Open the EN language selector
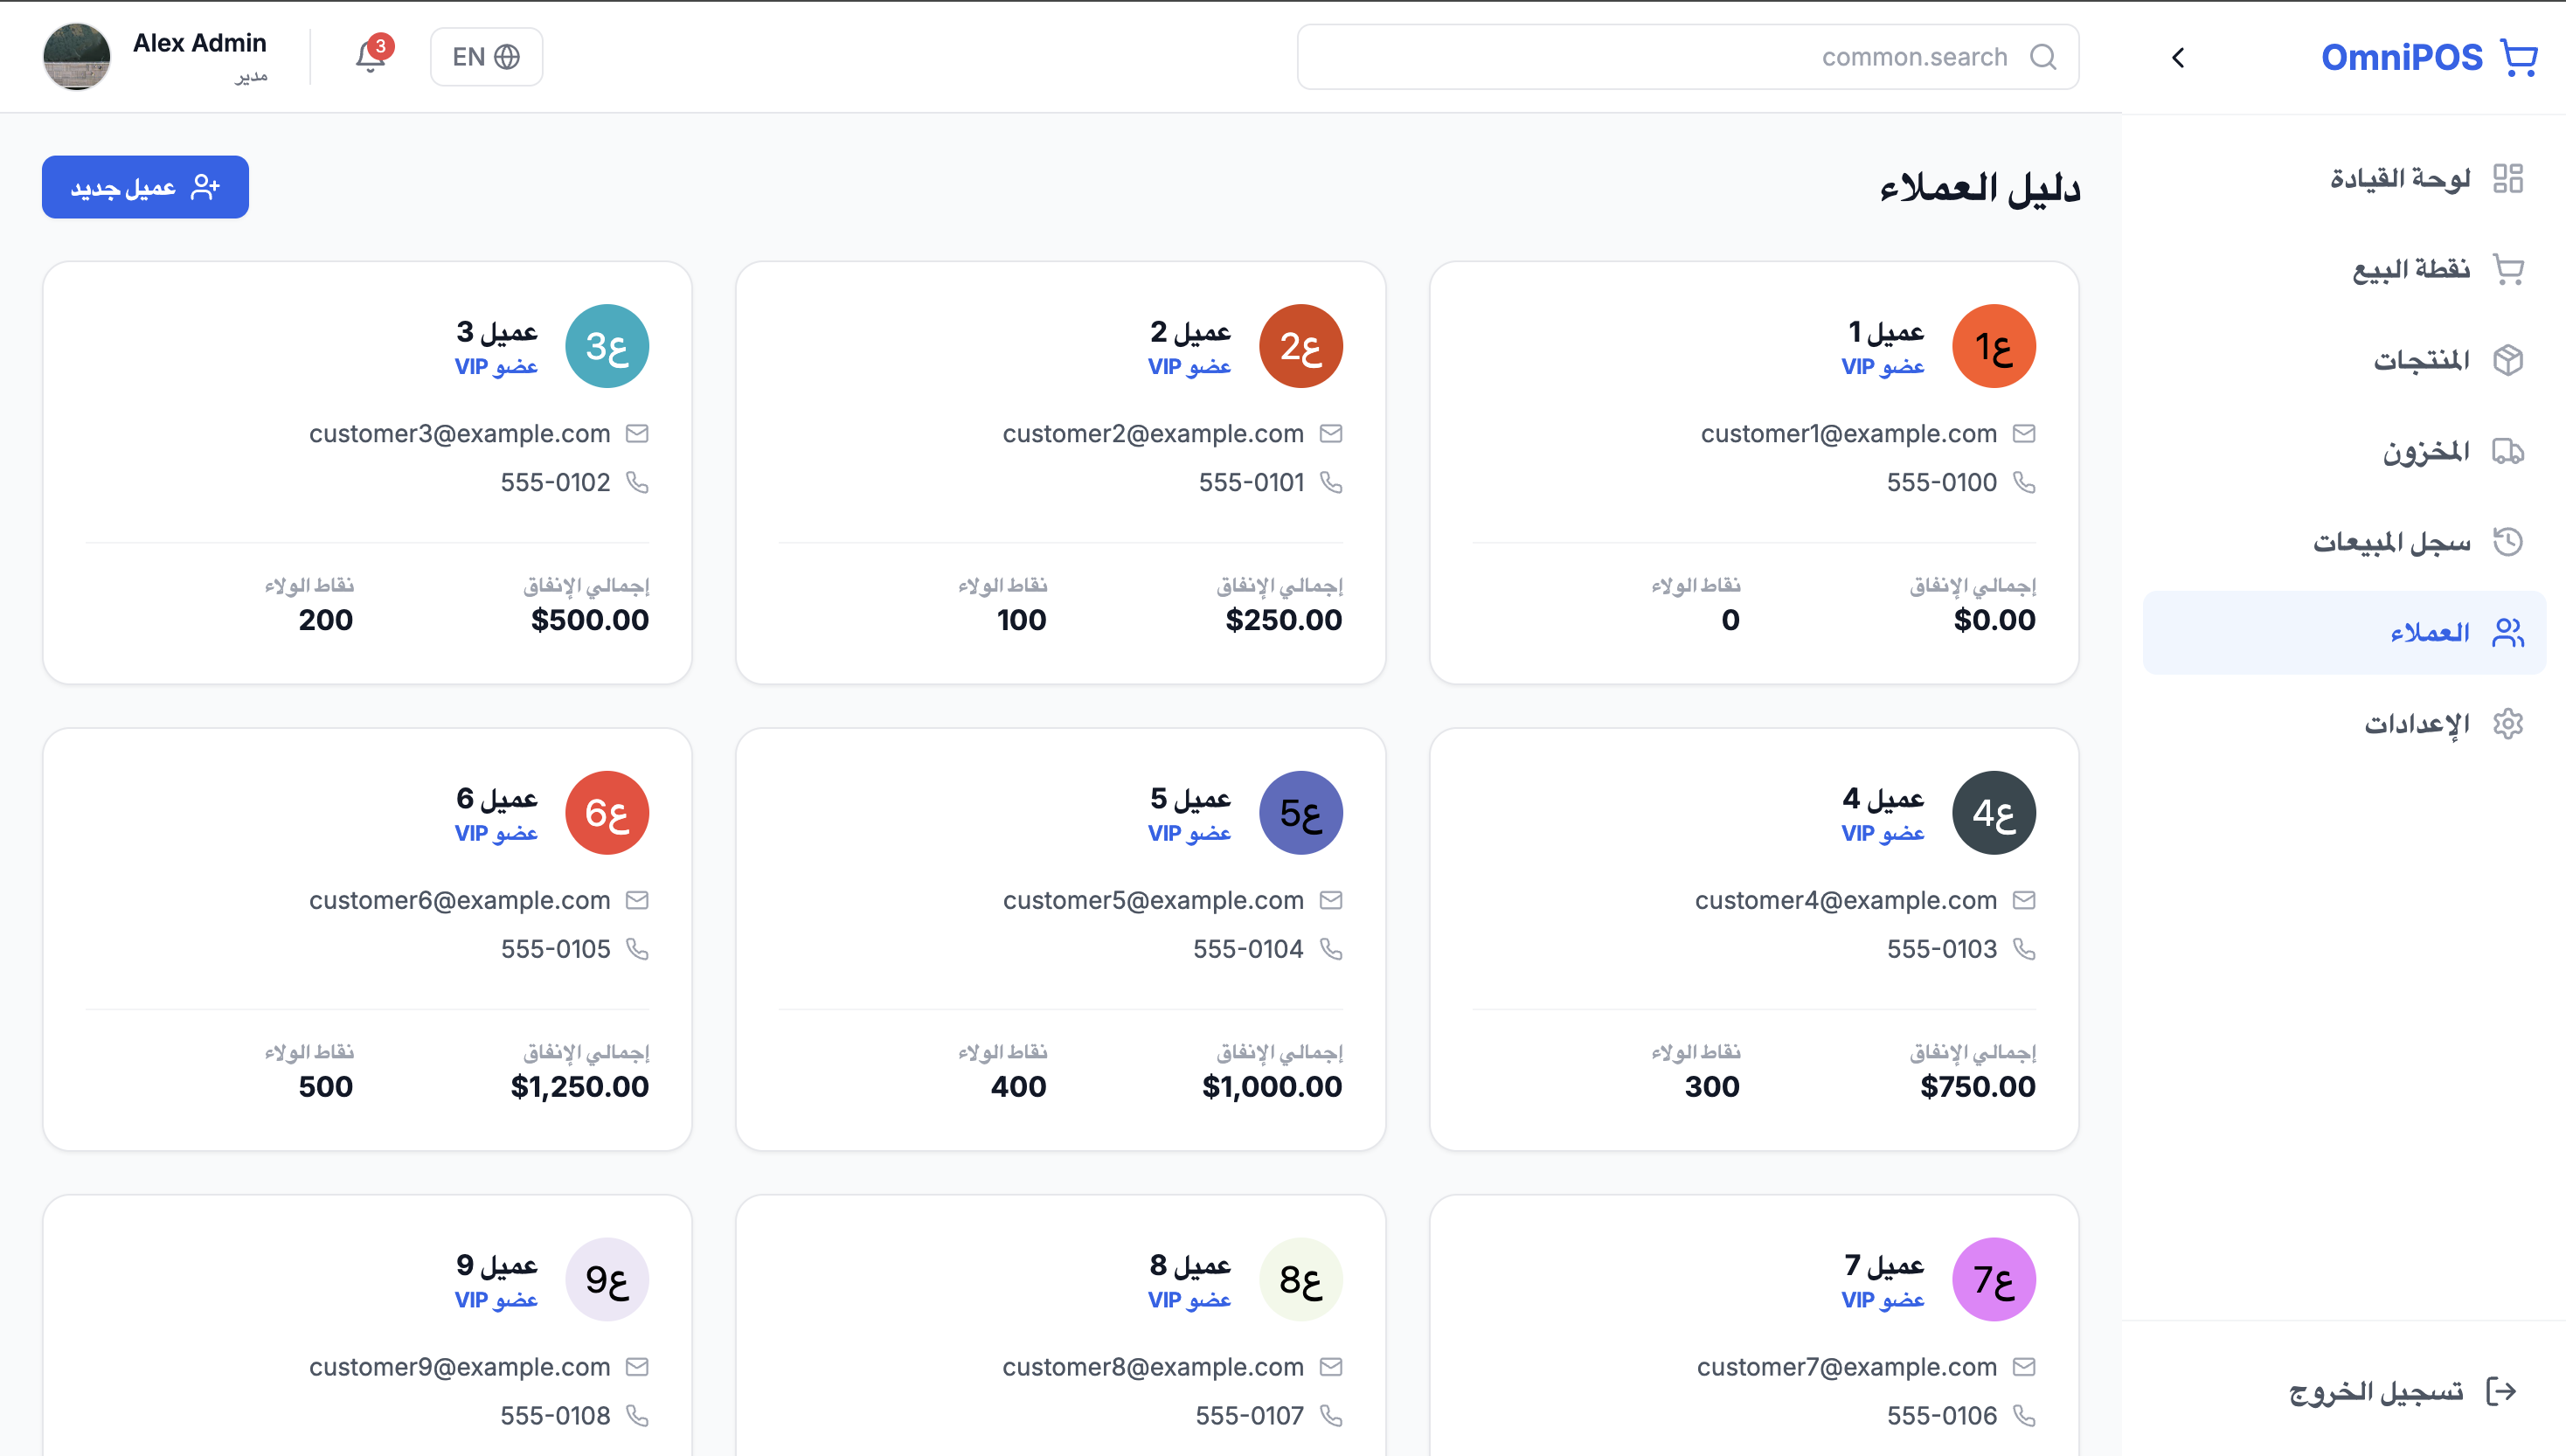The image size is (2566, 1456). tap(486, 56)
